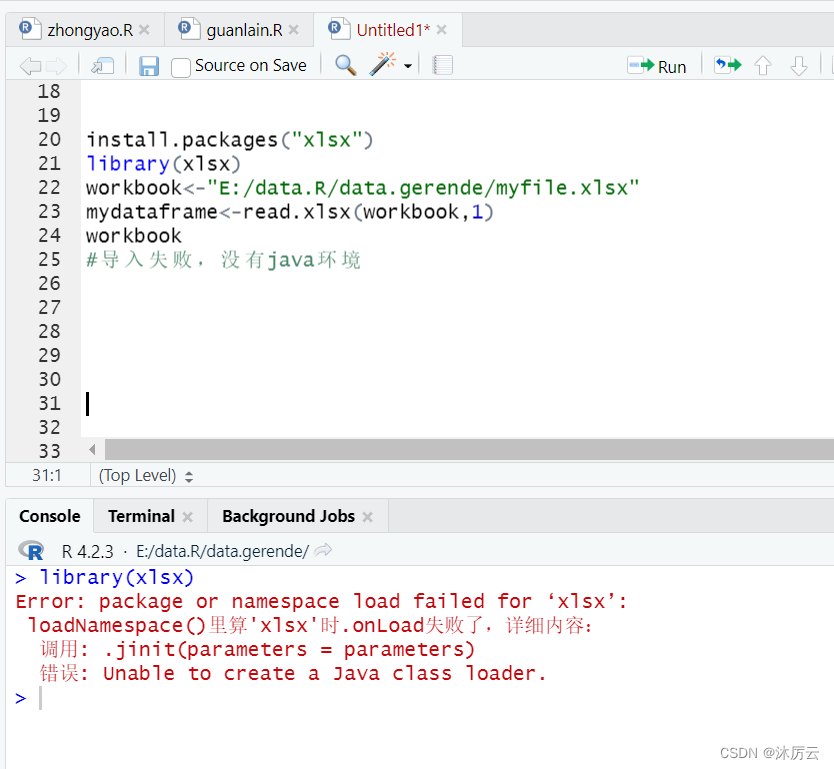Open the code tools magic wand

coord(383,64)
